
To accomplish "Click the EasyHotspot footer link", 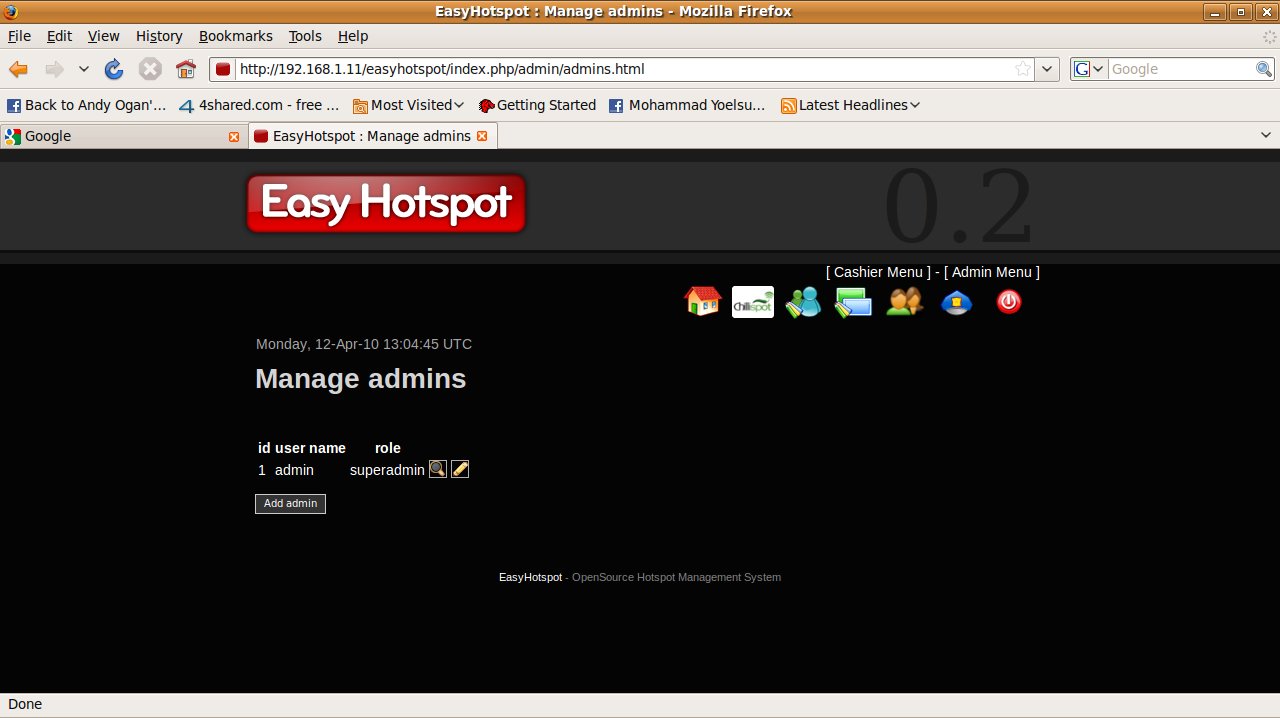I will click(530, 577).
